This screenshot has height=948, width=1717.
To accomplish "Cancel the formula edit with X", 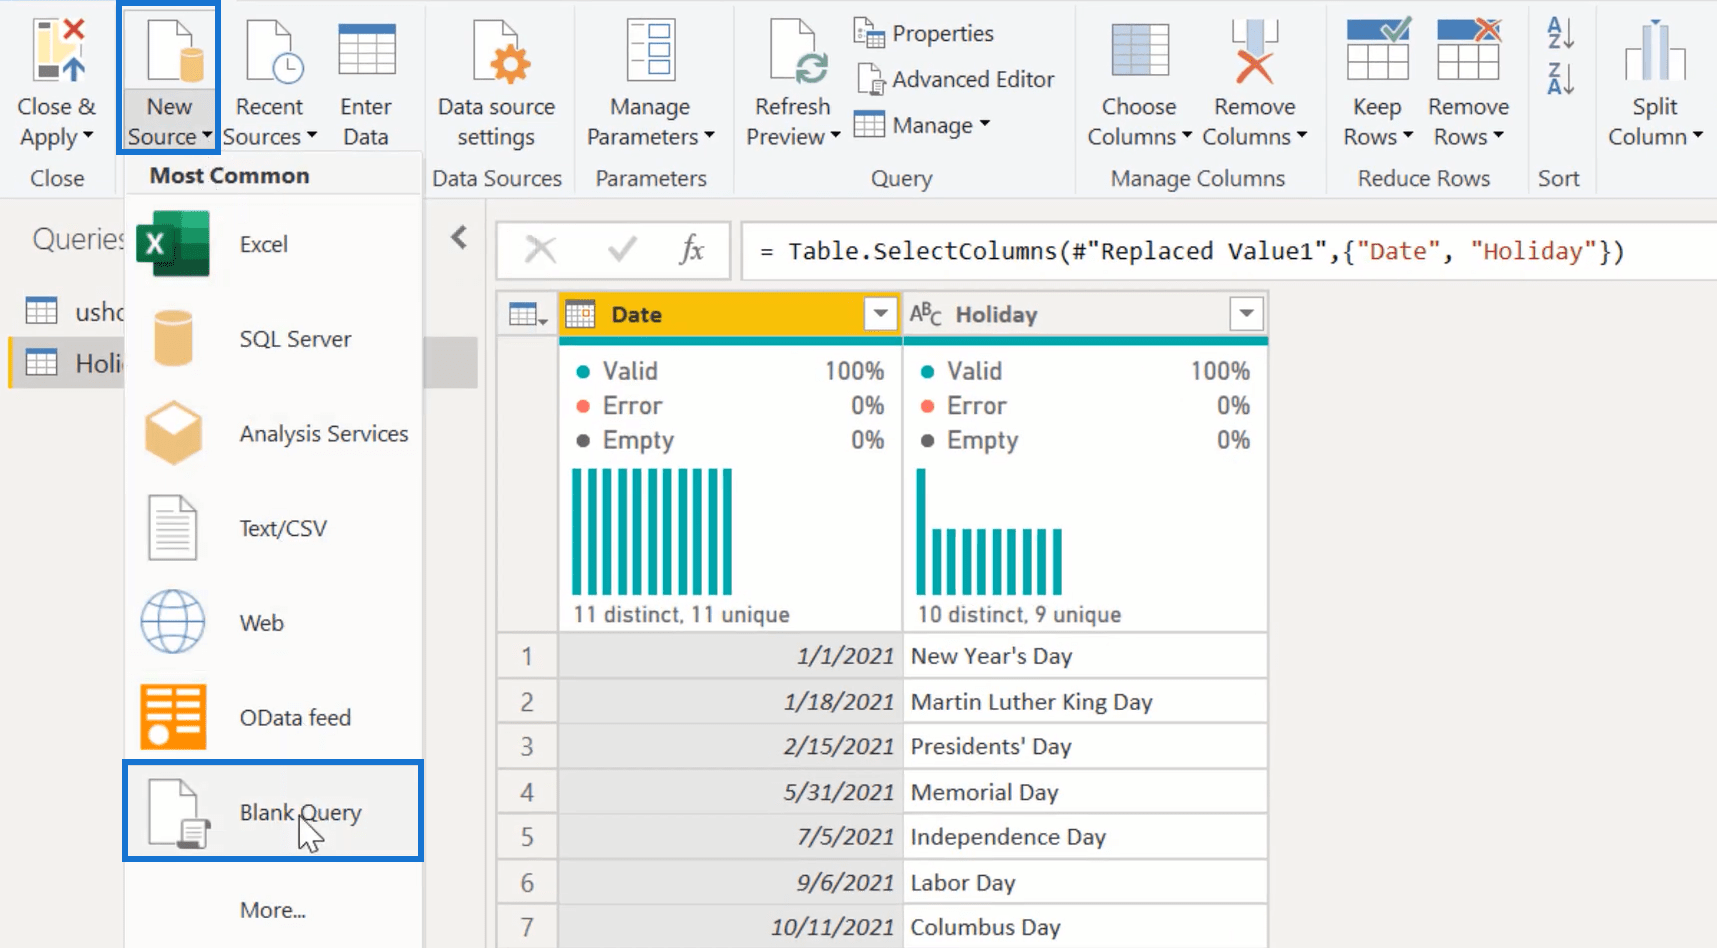I will point(541,250).
